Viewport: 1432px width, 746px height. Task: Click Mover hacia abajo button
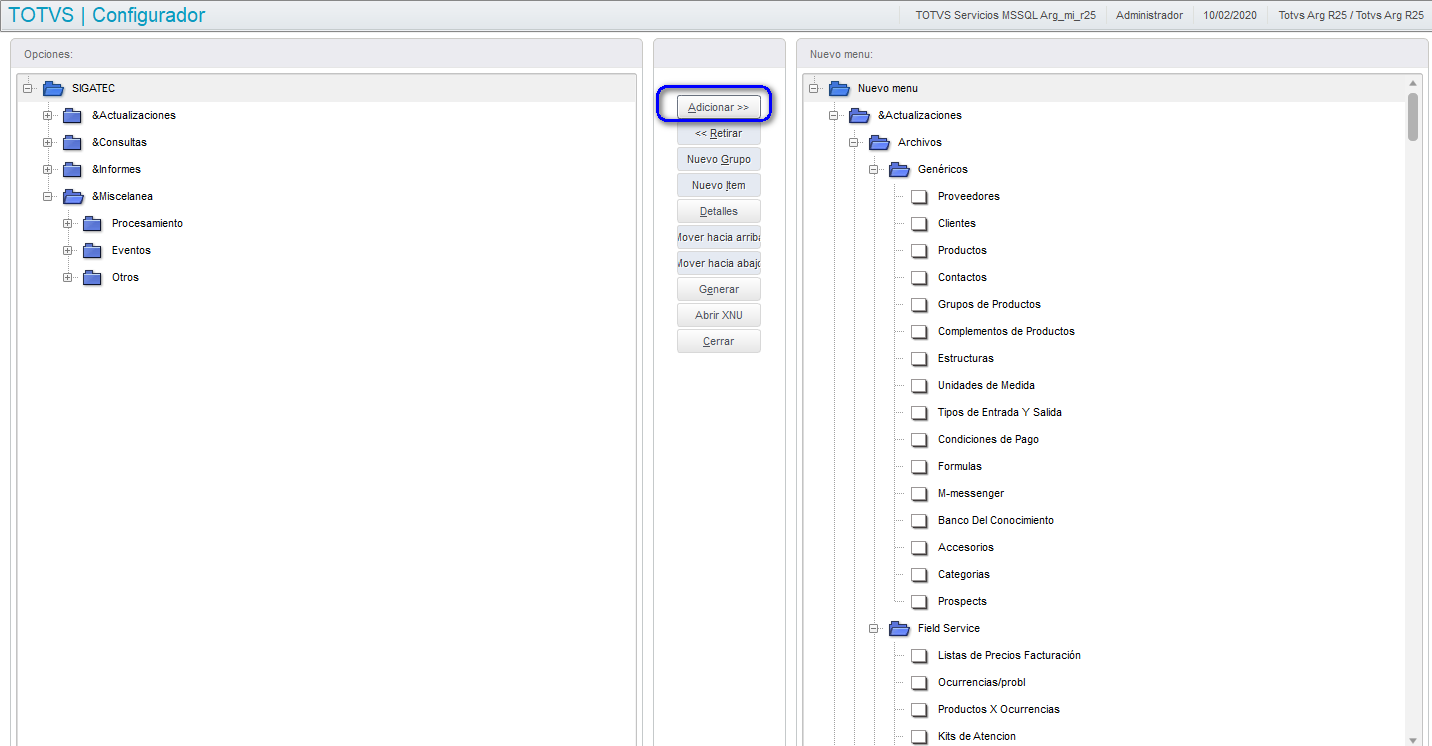click(718, 263)
